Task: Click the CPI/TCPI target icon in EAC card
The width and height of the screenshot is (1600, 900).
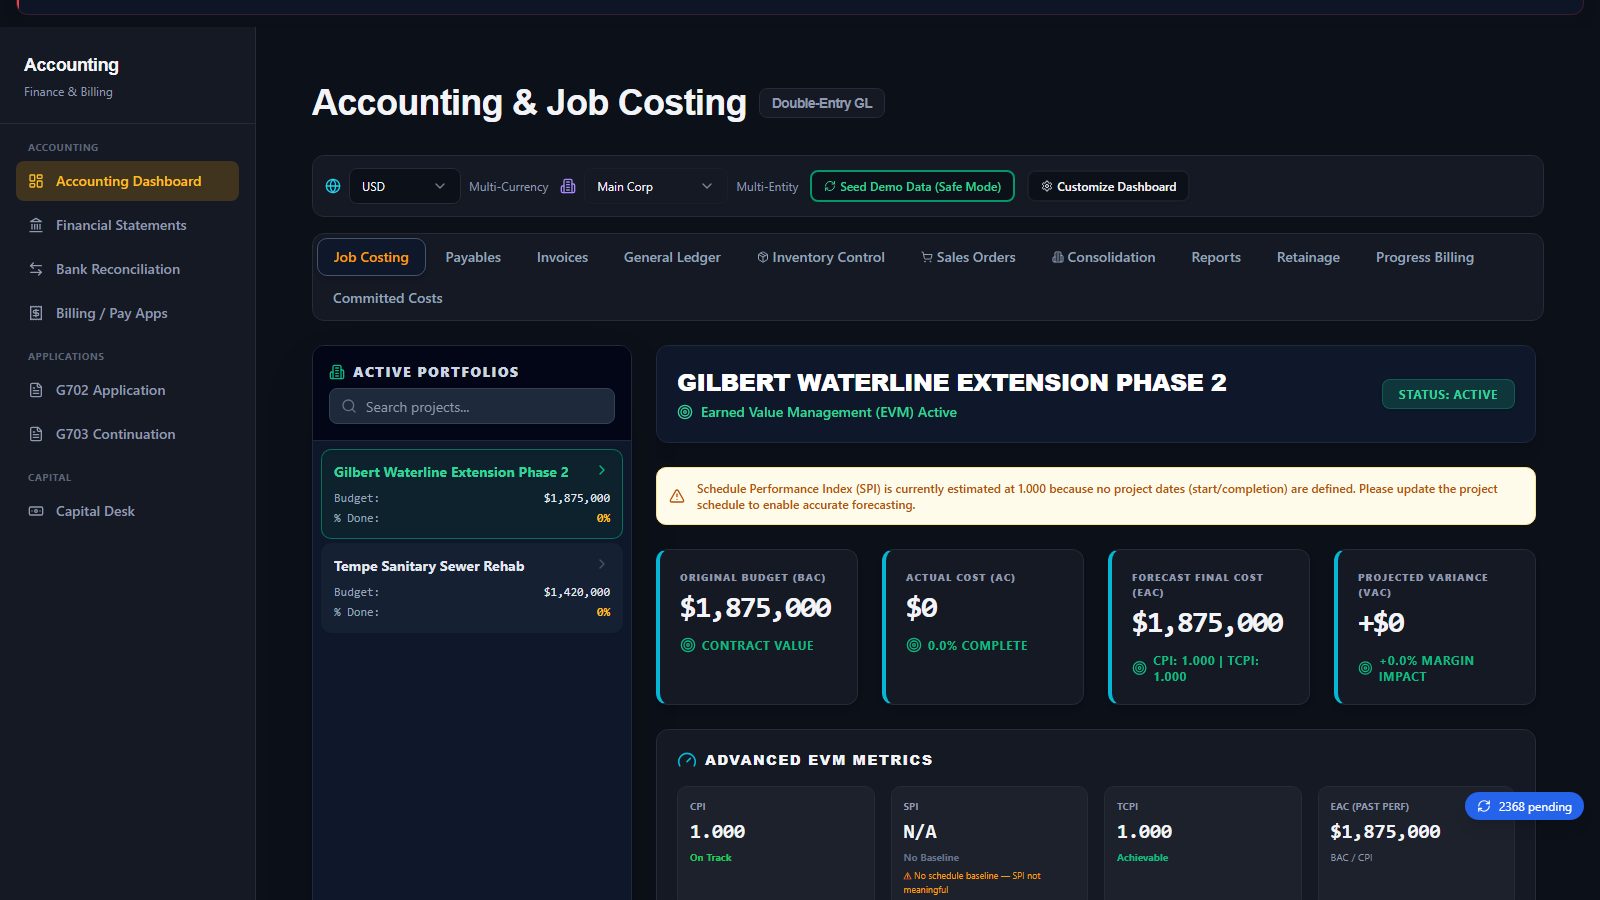Action: pyautogui.click(x=1139, y=668)
